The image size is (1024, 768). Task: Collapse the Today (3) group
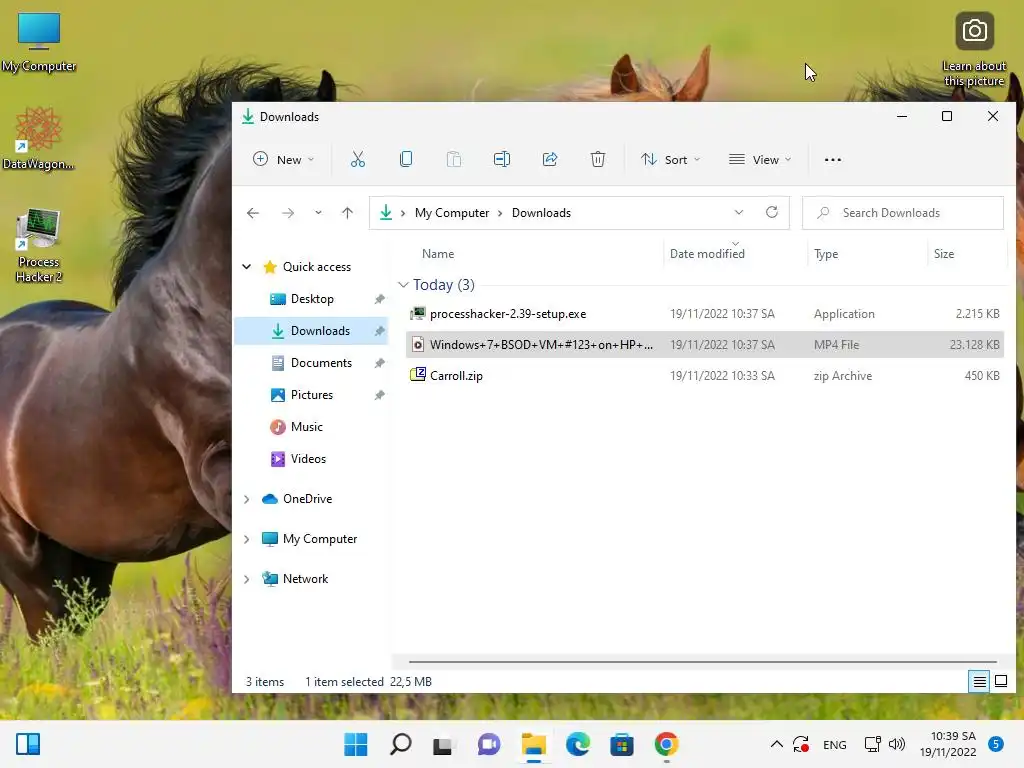(x=404, y=285)
